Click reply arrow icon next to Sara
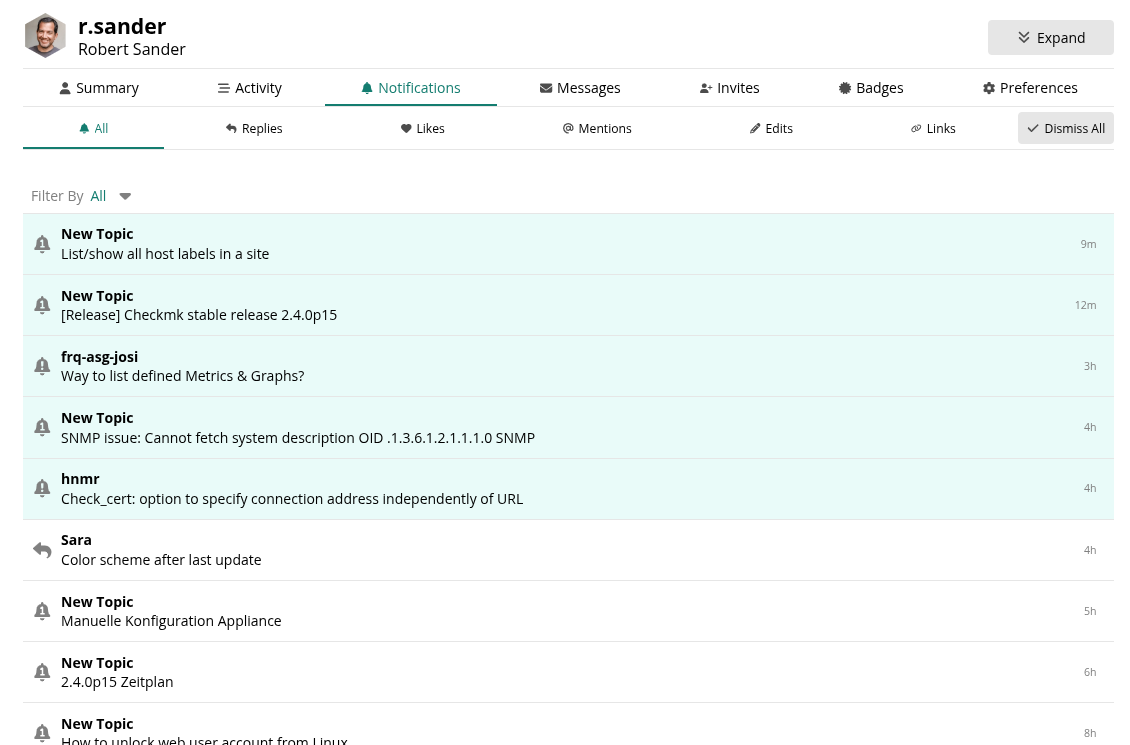Screen dimensions: 1130x745 (42, 550)
